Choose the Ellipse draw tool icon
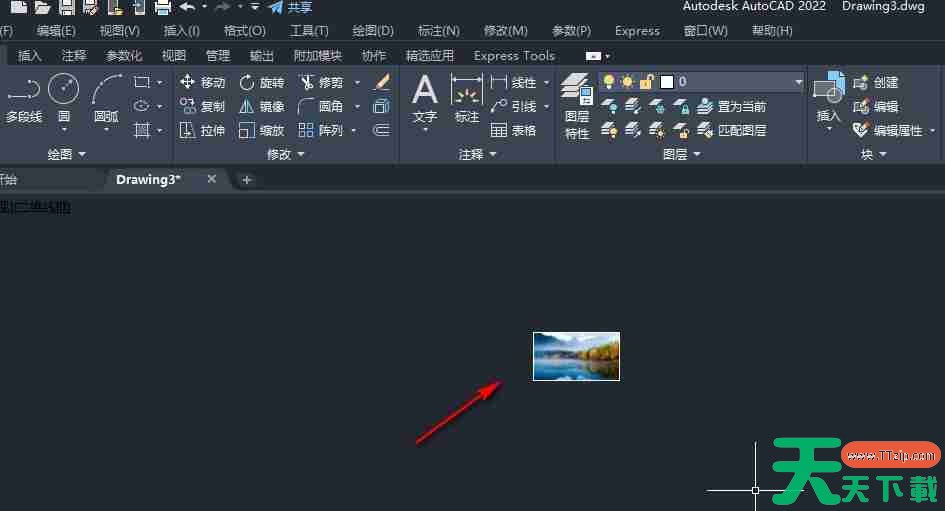 pos(142,105)
